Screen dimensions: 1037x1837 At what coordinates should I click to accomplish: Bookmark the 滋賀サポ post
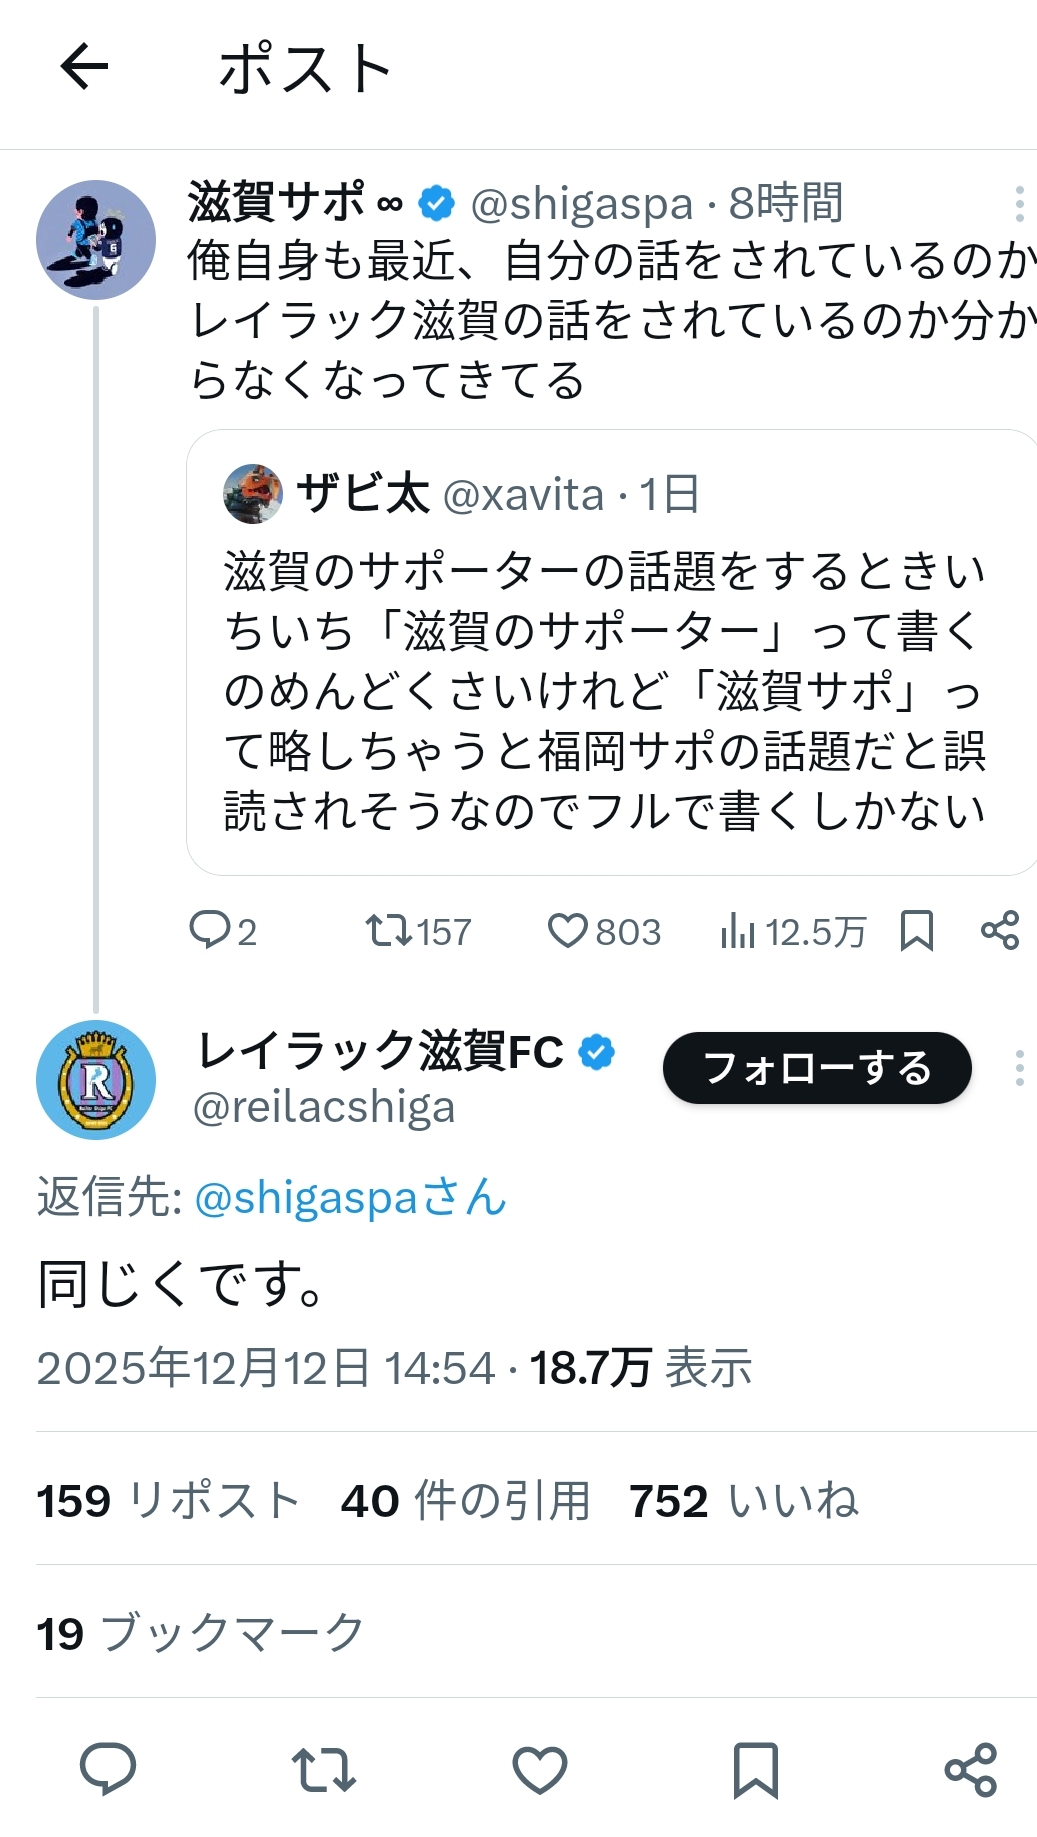coord(916,931)
